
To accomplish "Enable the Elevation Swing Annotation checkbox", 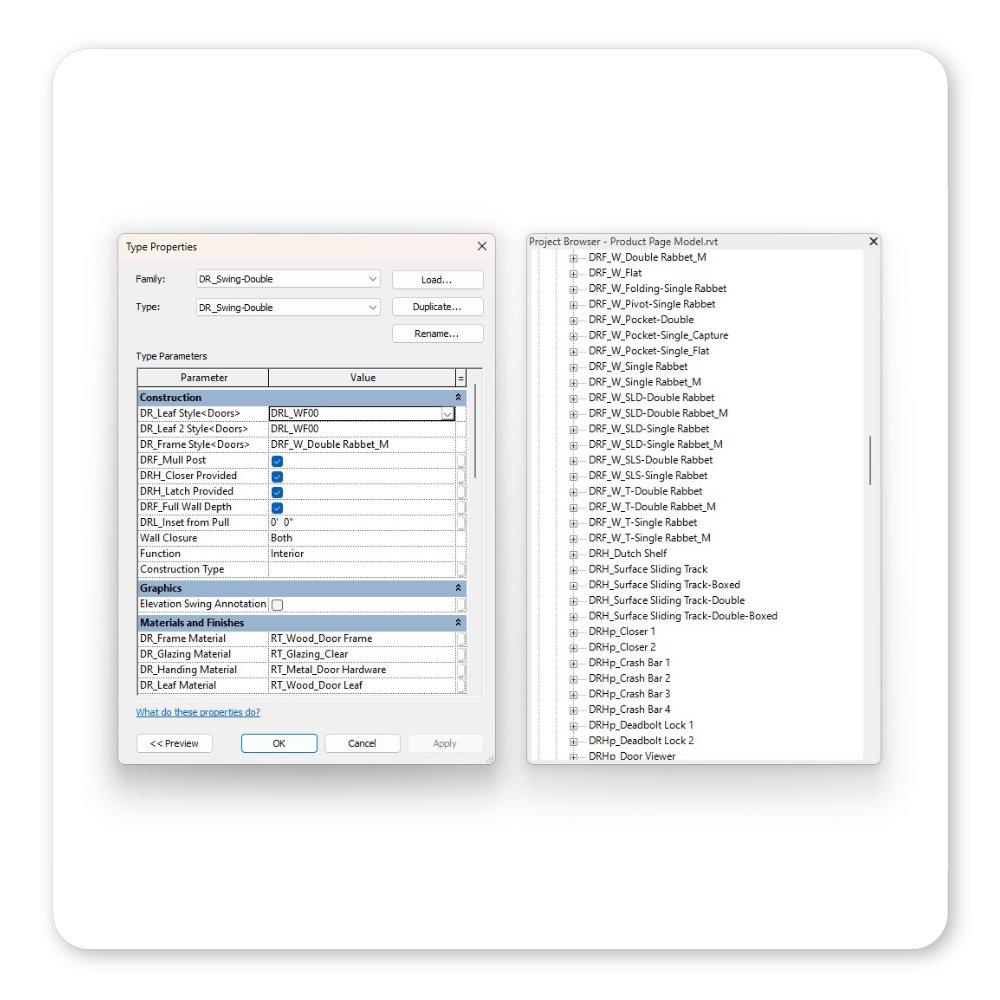I will pos(277,605).
